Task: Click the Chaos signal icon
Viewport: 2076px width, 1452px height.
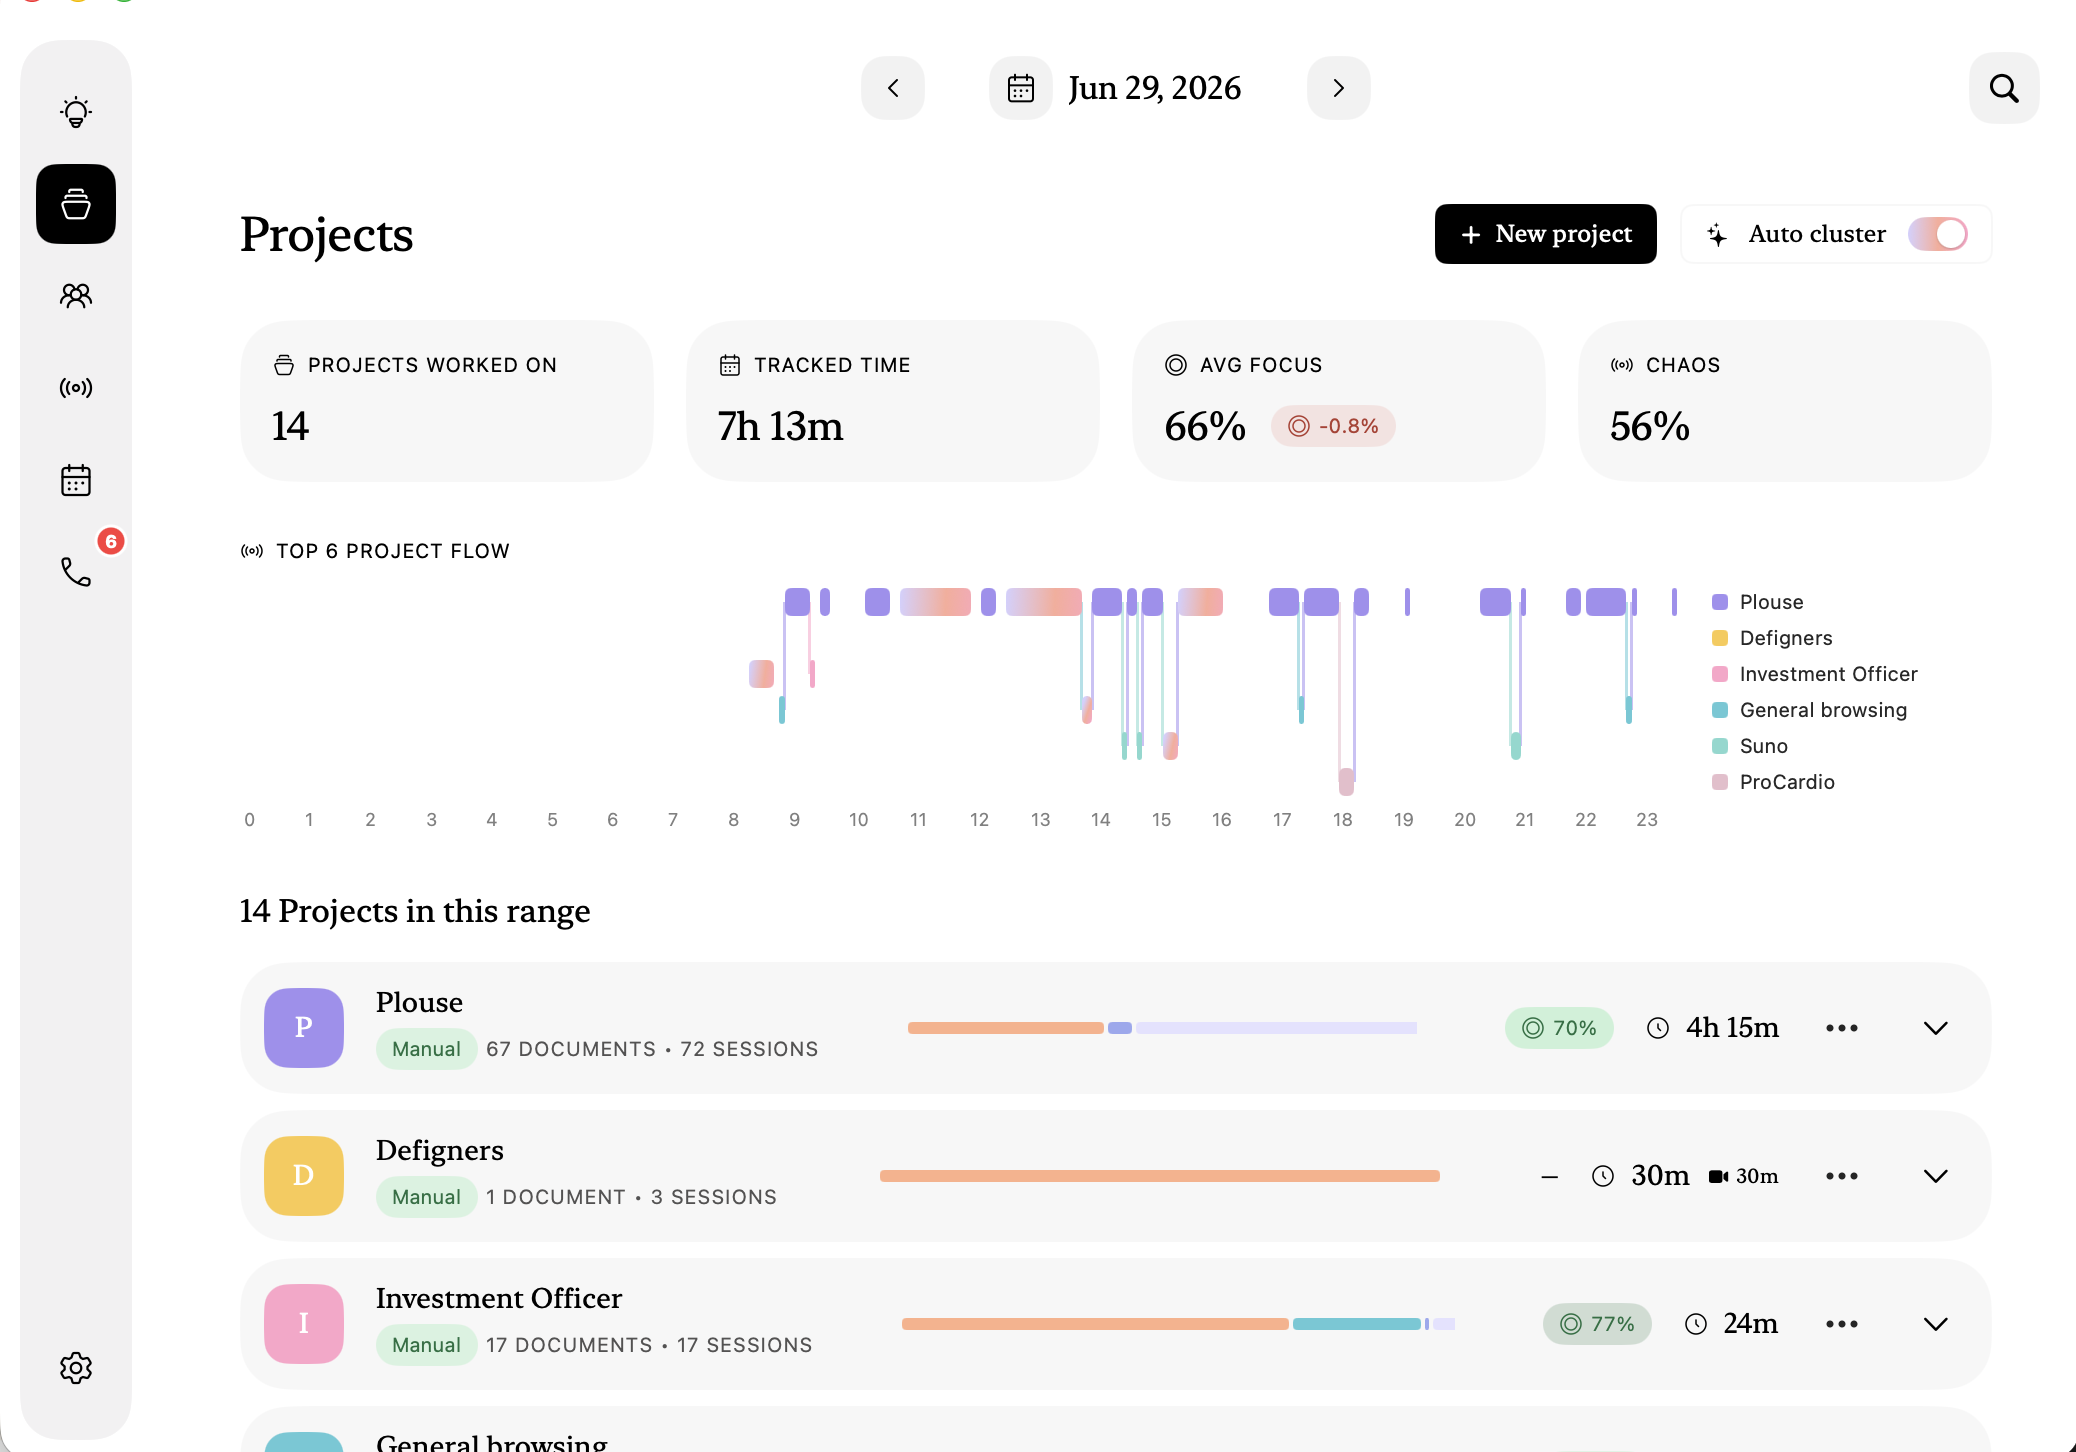Action: [1622, 365]
